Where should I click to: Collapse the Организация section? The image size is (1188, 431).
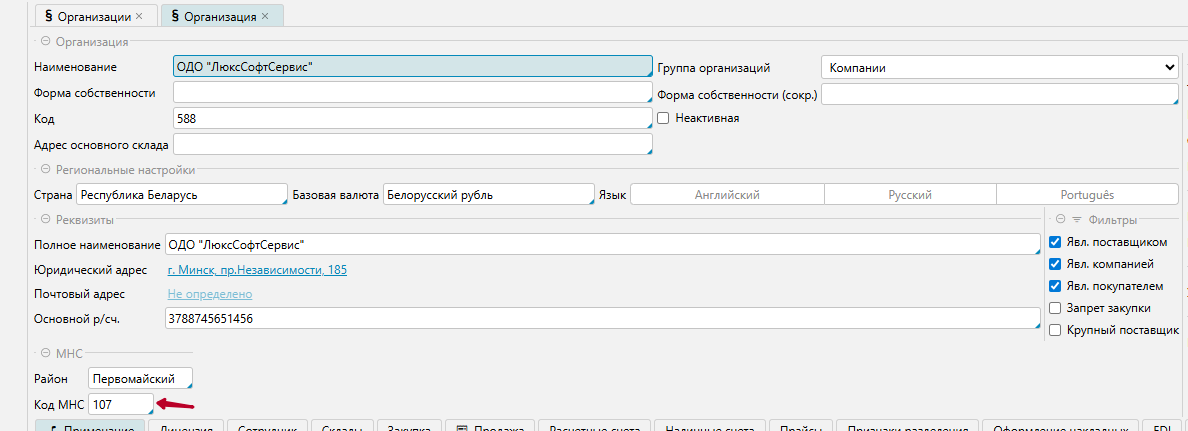click(45, 42)
